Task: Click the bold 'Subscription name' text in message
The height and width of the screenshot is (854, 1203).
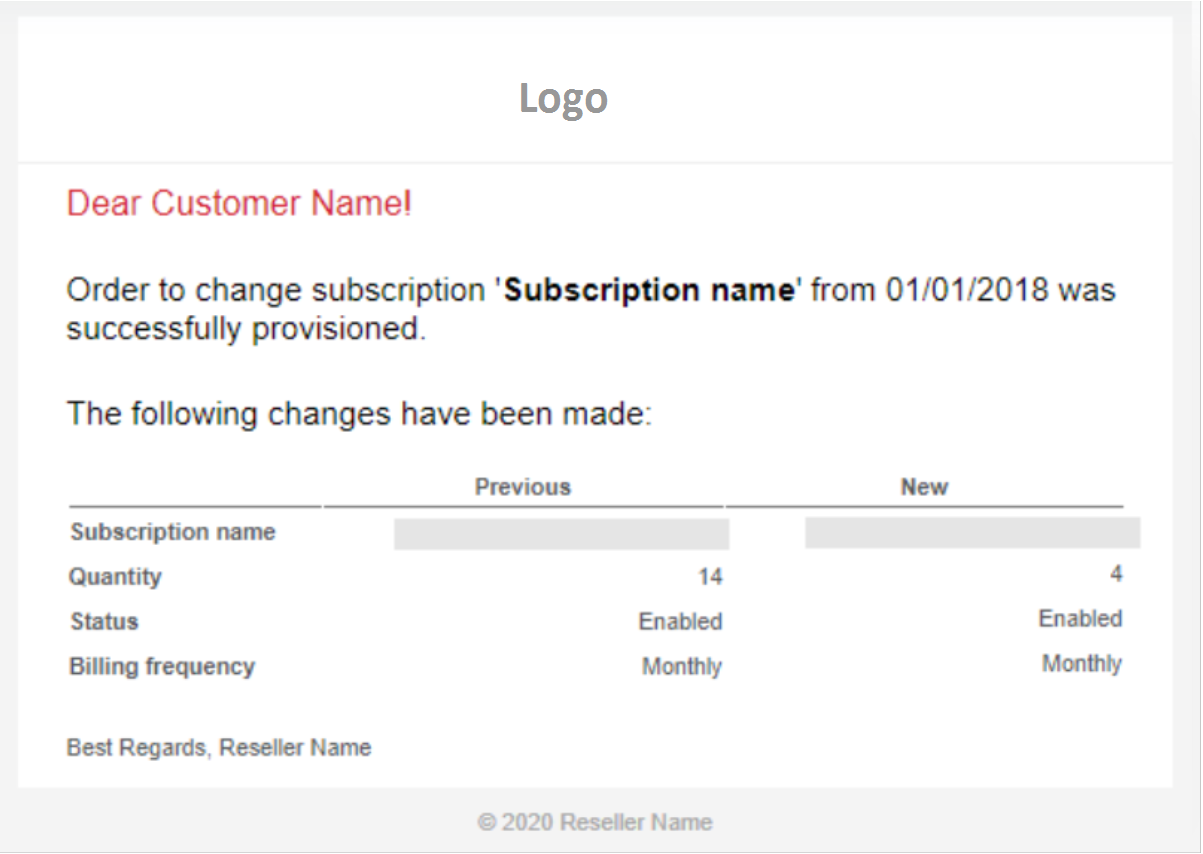Action: pos(648,291)
